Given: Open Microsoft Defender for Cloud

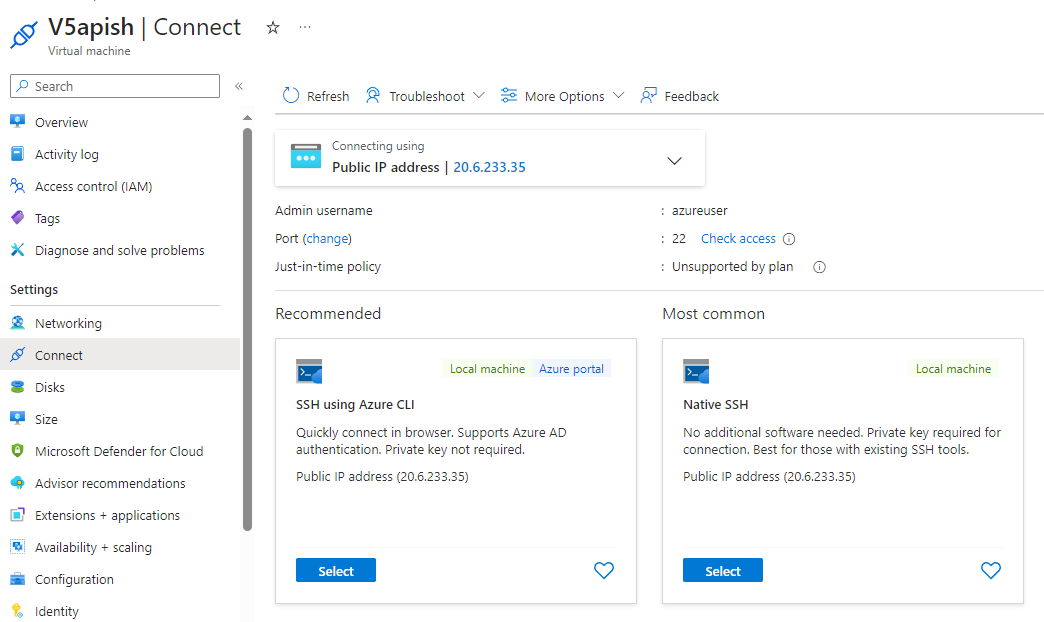Looking at the screenshot, I should point(120,451).
